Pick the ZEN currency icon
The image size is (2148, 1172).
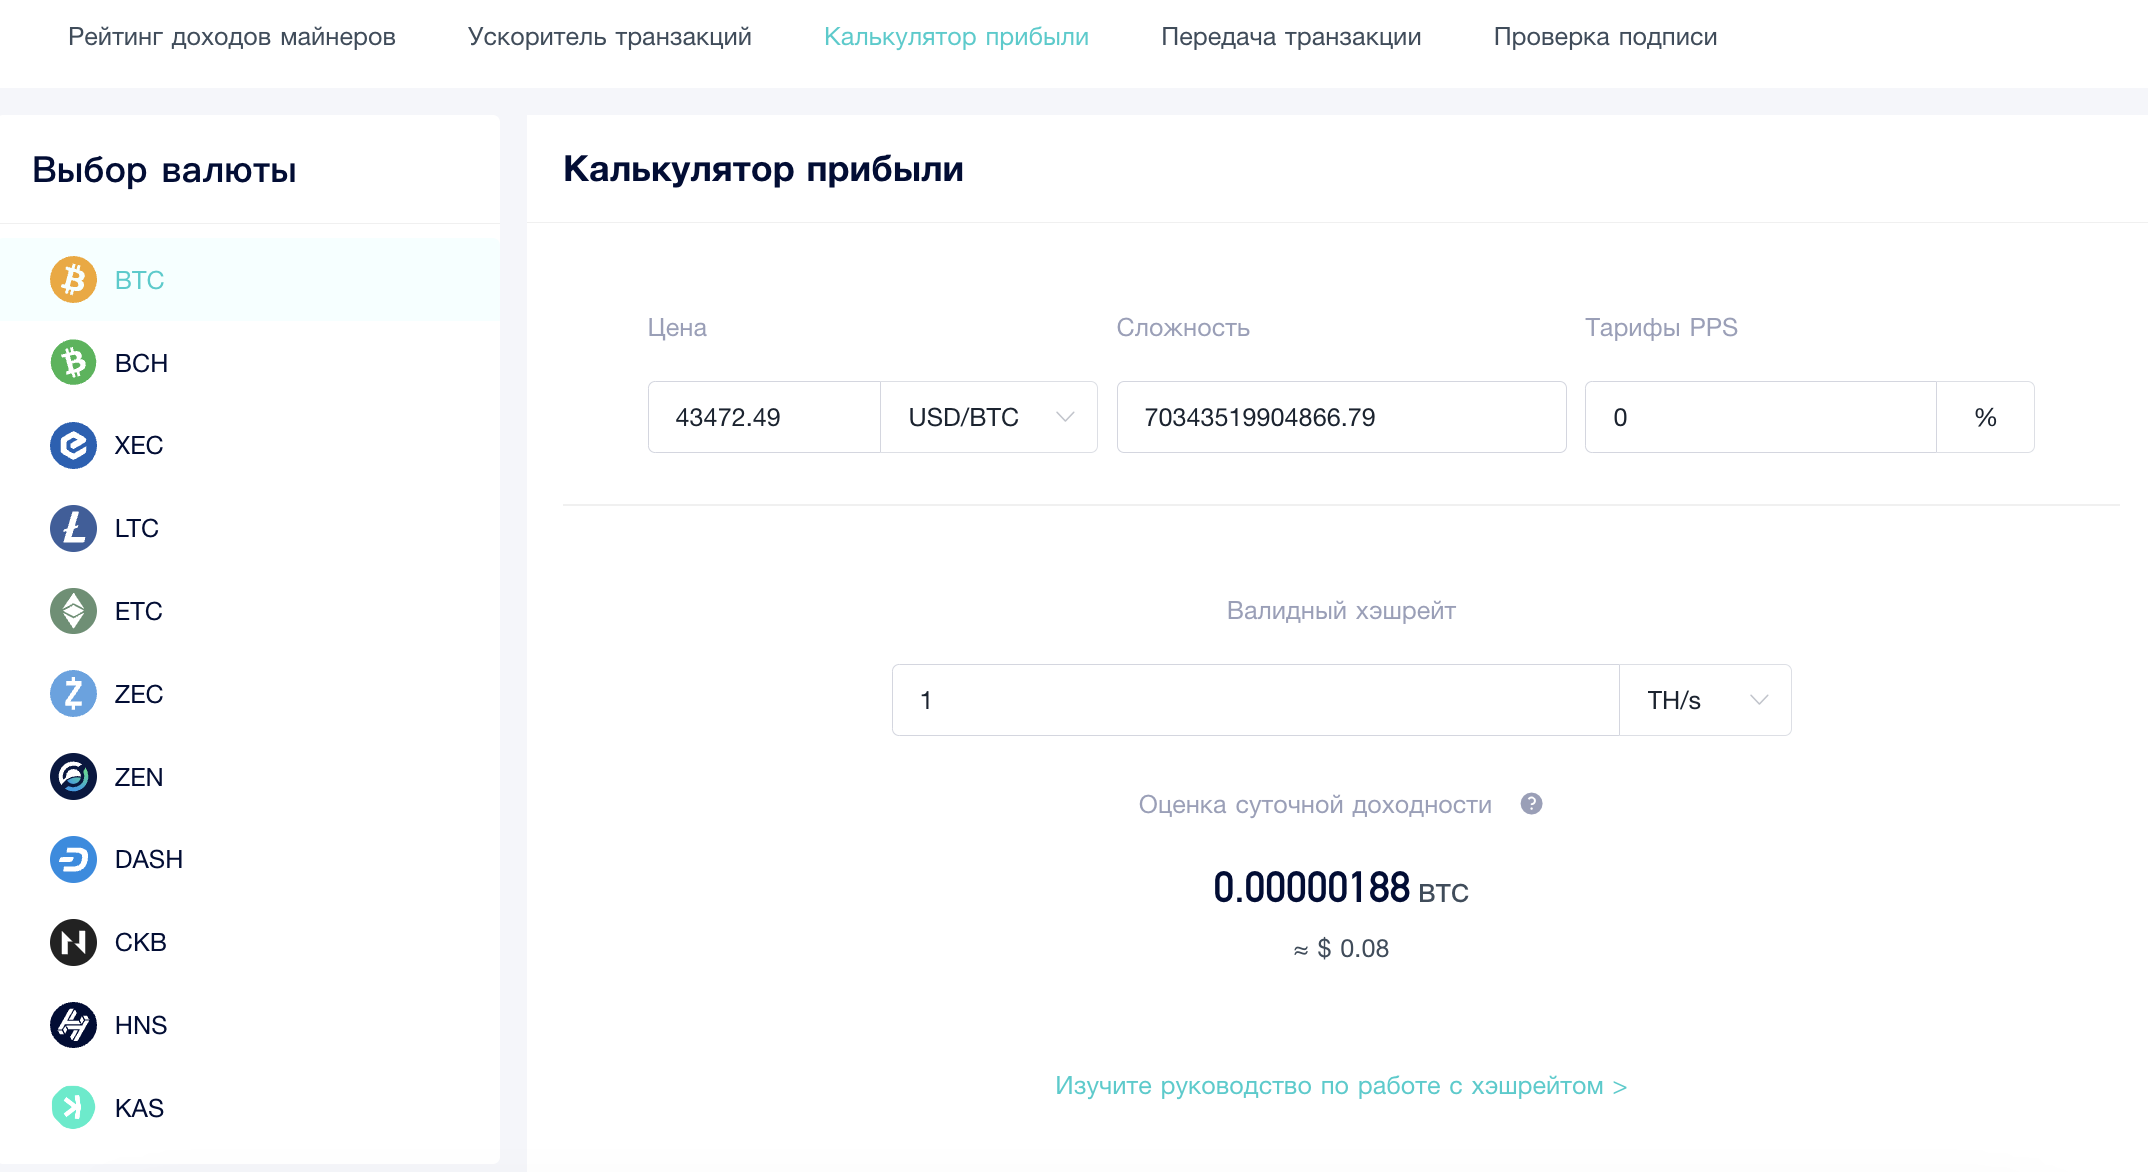(73, 777)
